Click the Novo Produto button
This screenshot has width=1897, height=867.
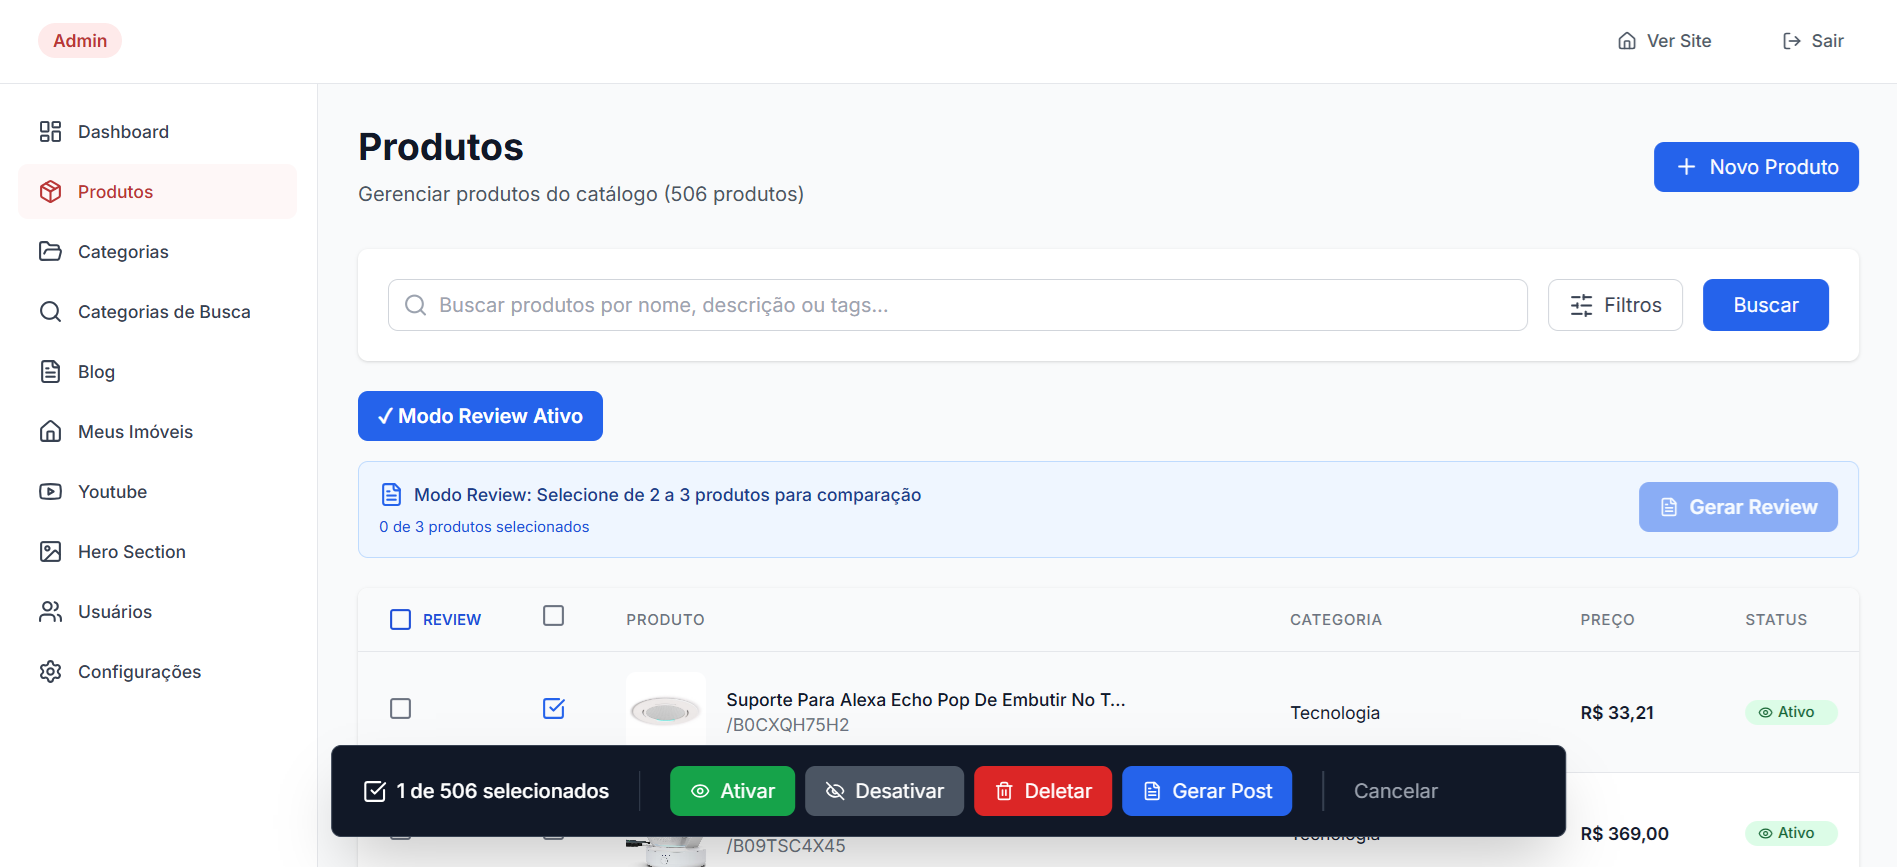tap(1756, 167)
